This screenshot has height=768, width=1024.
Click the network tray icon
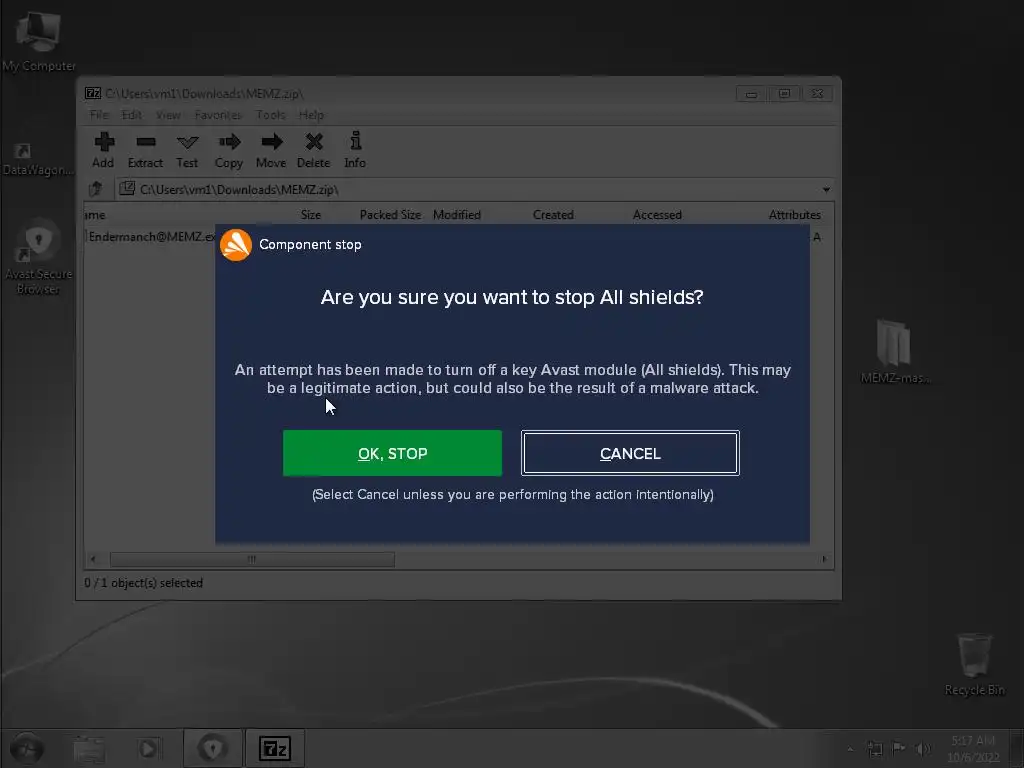coord(875,749)
